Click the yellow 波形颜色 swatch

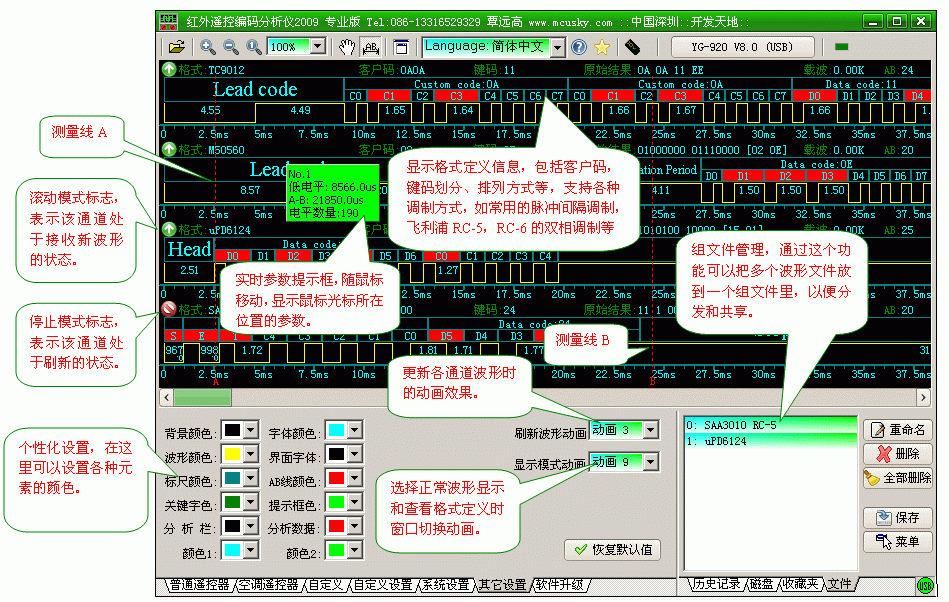tap(232, 456)
